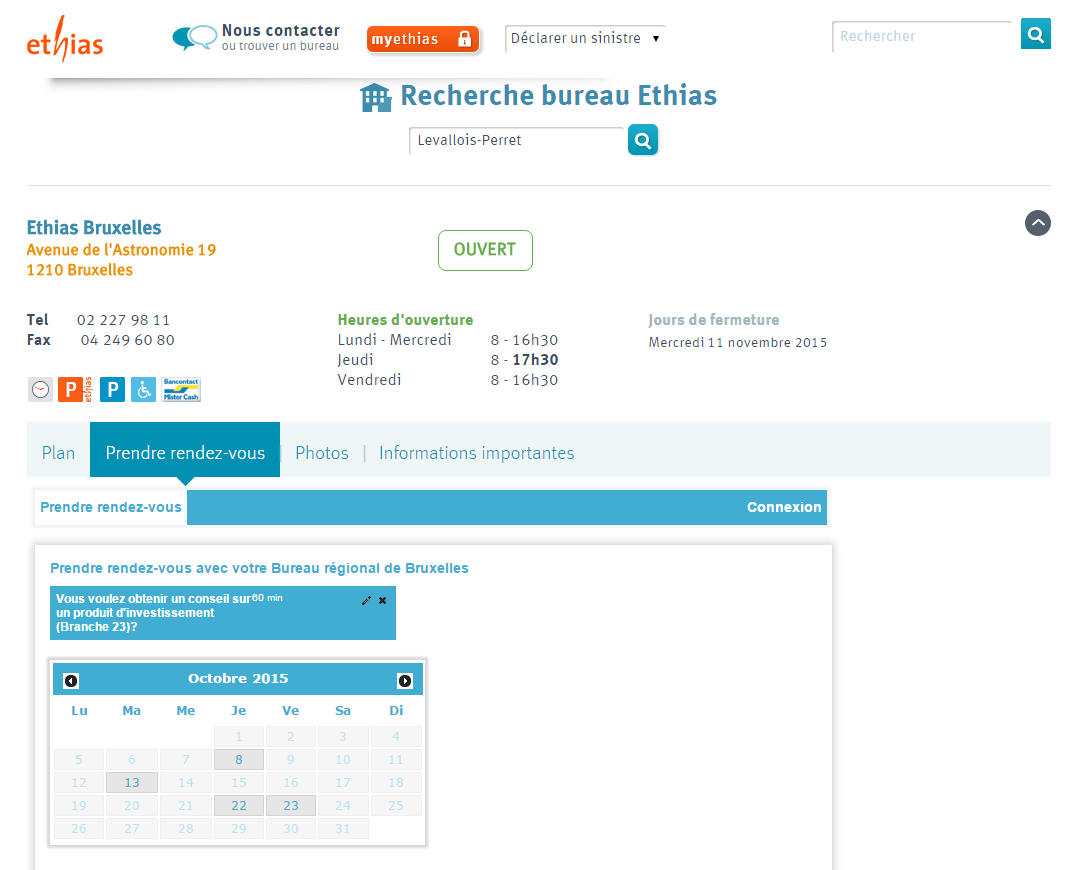
Task: Open the Informations importantes tab
Action: (477, 453)
